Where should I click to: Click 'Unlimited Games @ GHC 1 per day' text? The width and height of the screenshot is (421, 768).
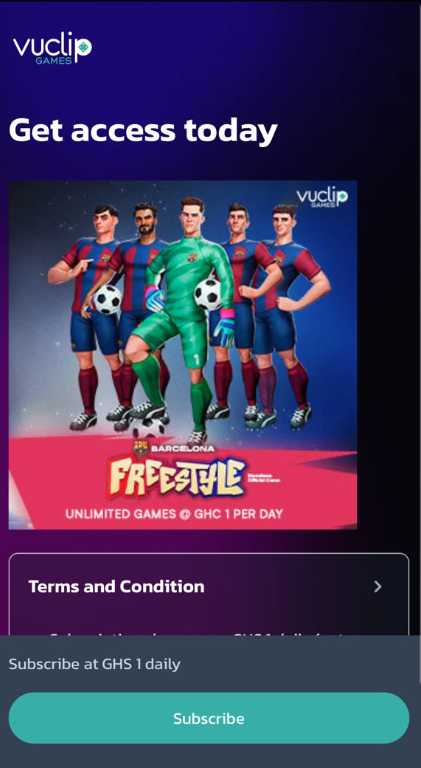point(174,514)
